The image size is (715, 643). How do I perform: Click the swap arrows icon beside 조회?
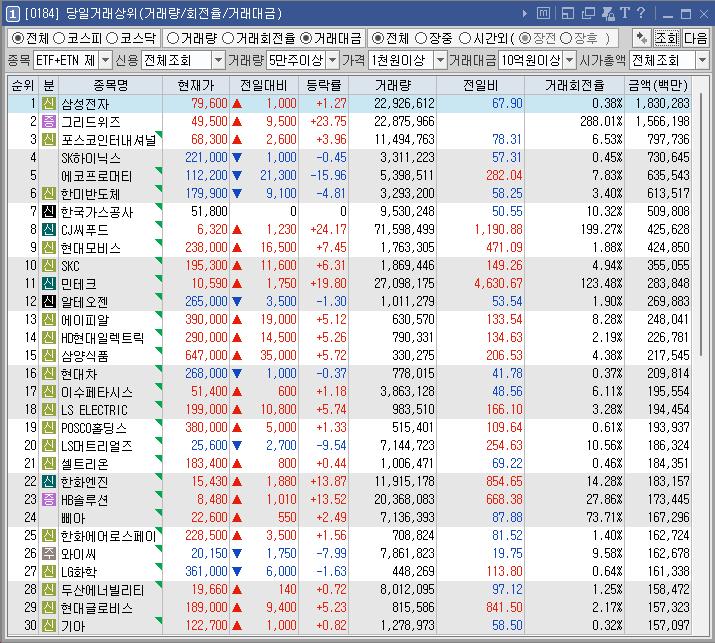click(x=642, y=38)
